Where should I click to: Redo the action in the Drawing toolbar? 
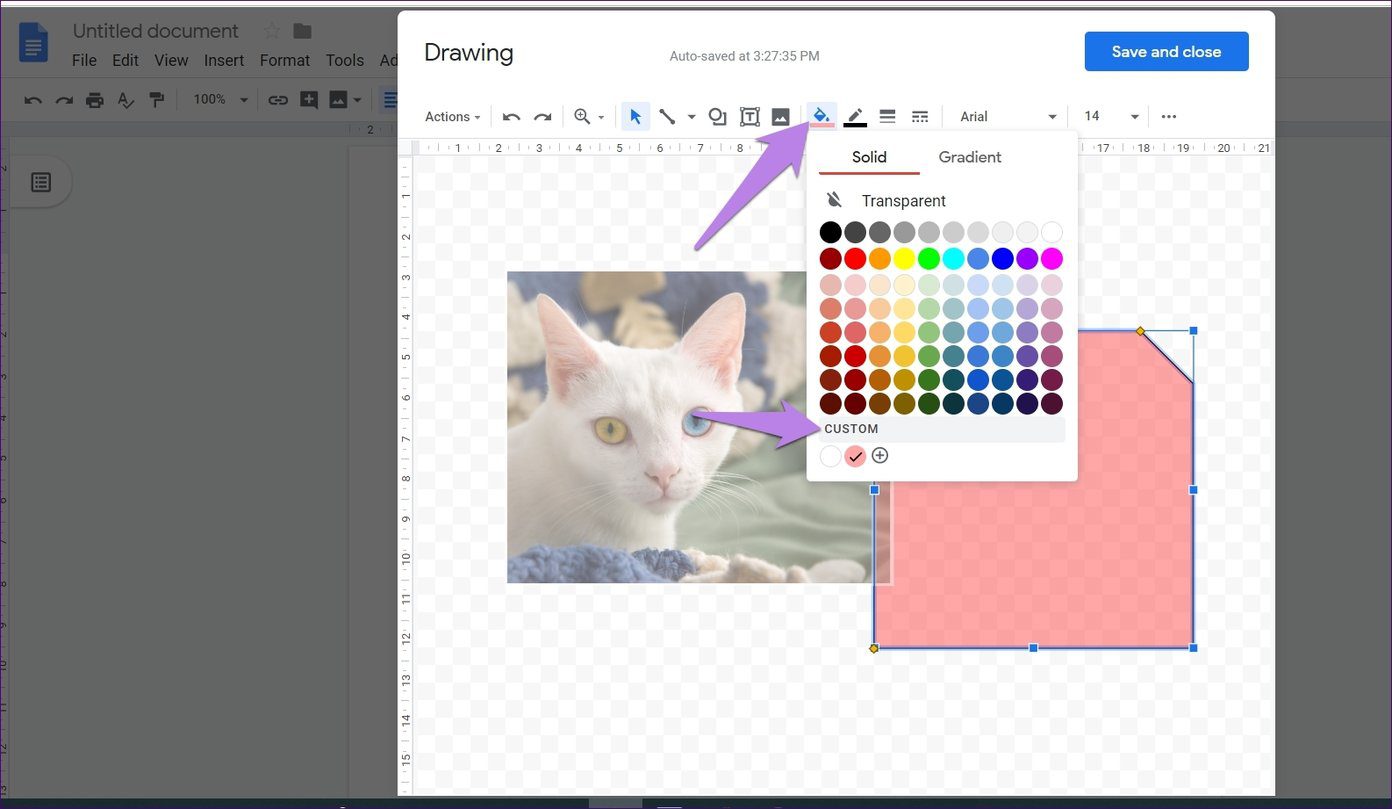[543, 117]
